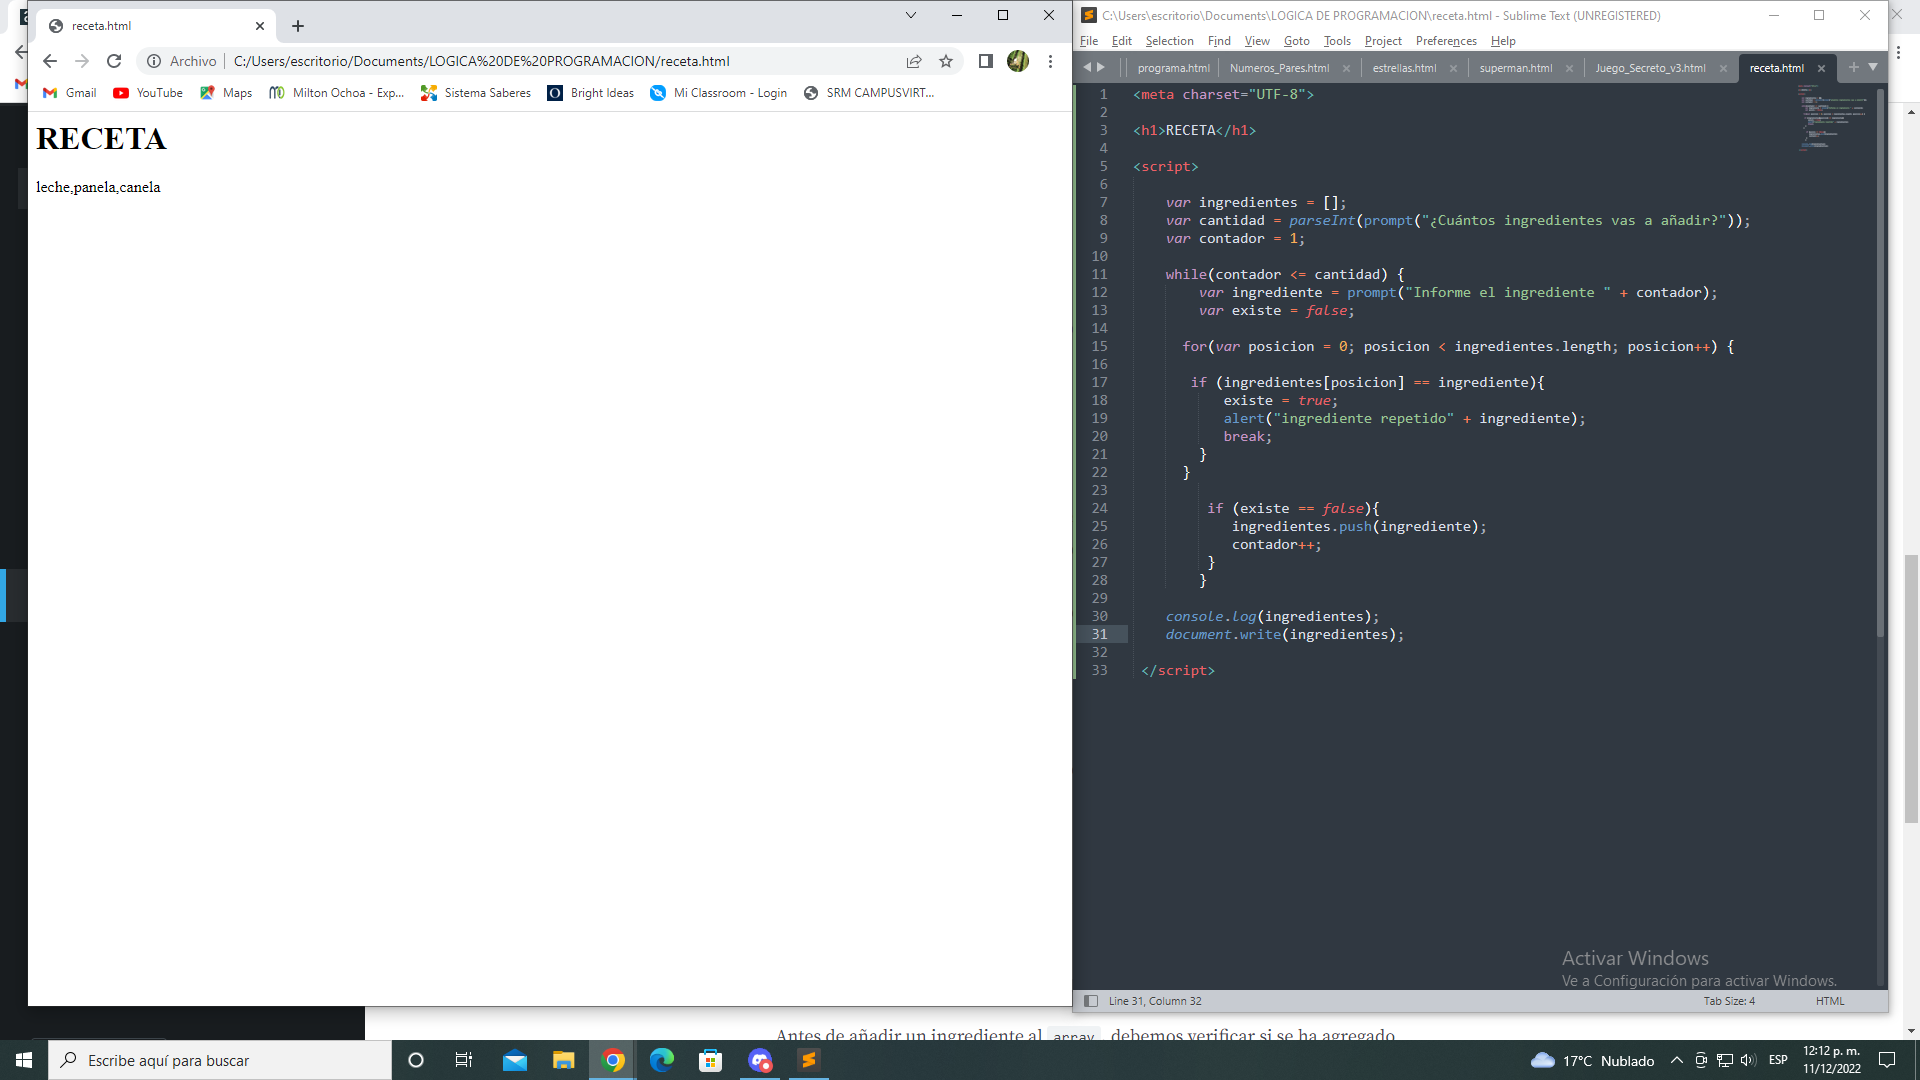Open Sublime Text Edit menu
Screen dimensions: 1920x1080
pyautogui.click(x=1122, y=41)
